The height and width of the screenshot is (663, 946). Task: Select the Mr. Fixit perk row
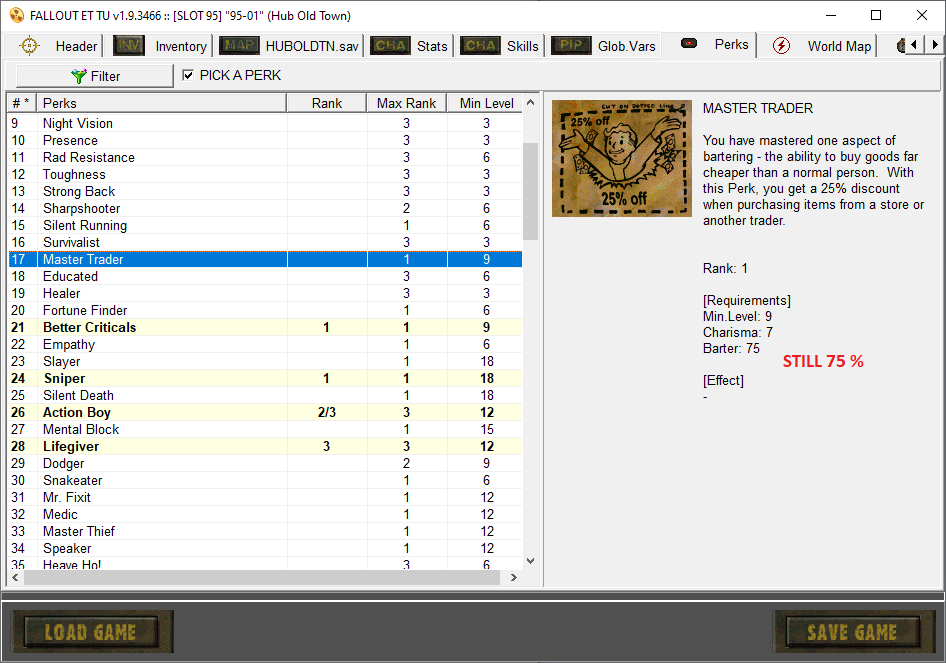click(x=265, y=497)
